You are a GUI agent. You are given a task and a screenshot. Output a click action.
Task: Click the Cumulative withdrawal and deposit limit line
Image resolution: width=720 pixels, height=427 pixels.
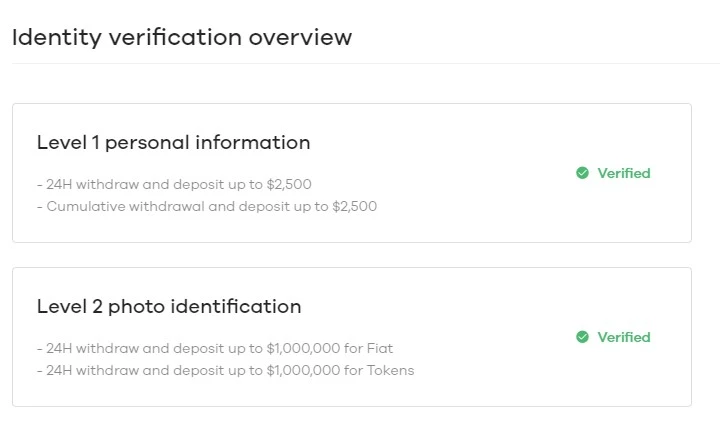coord(207,207)
